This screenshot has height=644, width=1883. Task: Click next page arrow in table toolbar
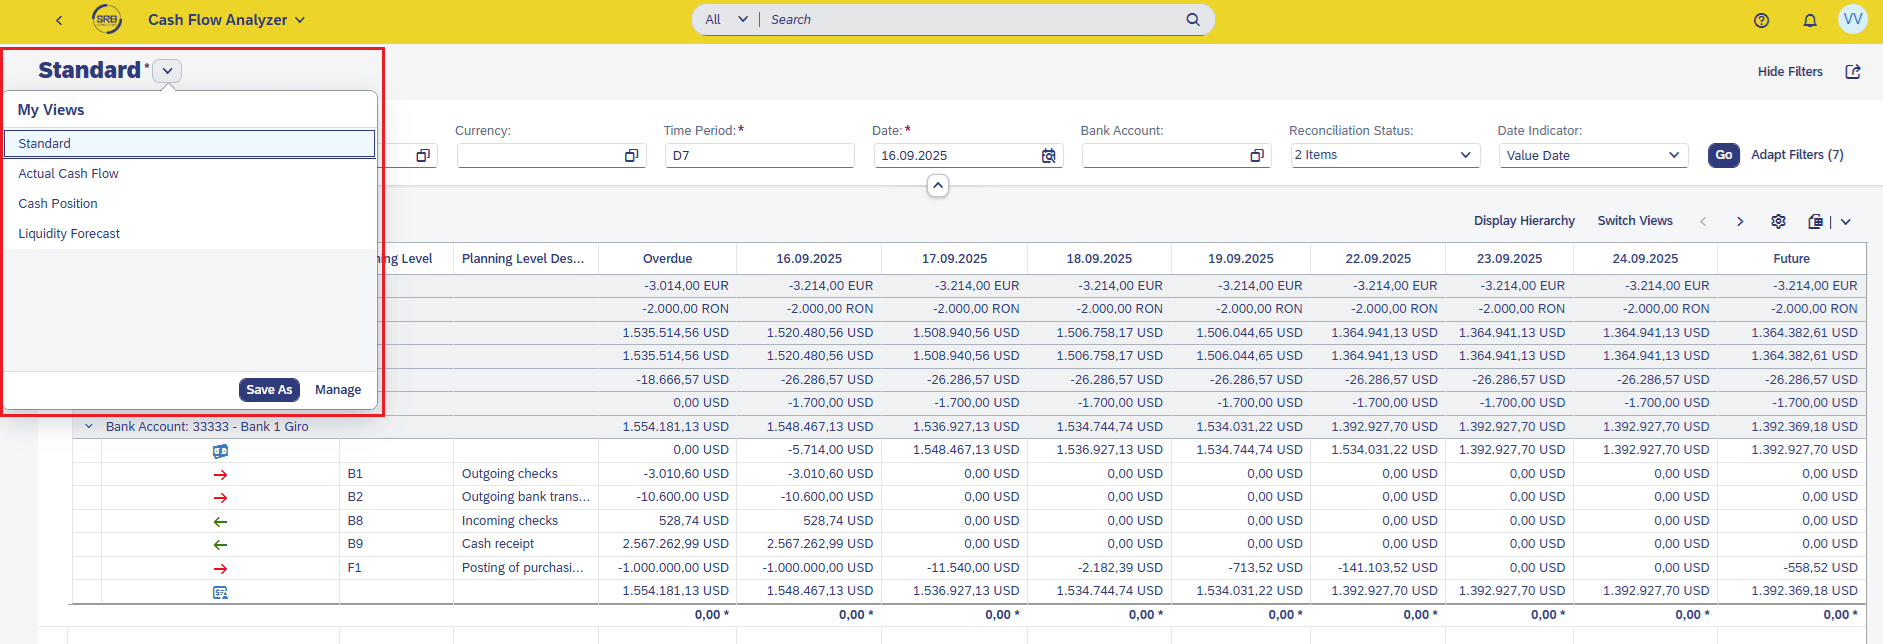(1739, 221)
